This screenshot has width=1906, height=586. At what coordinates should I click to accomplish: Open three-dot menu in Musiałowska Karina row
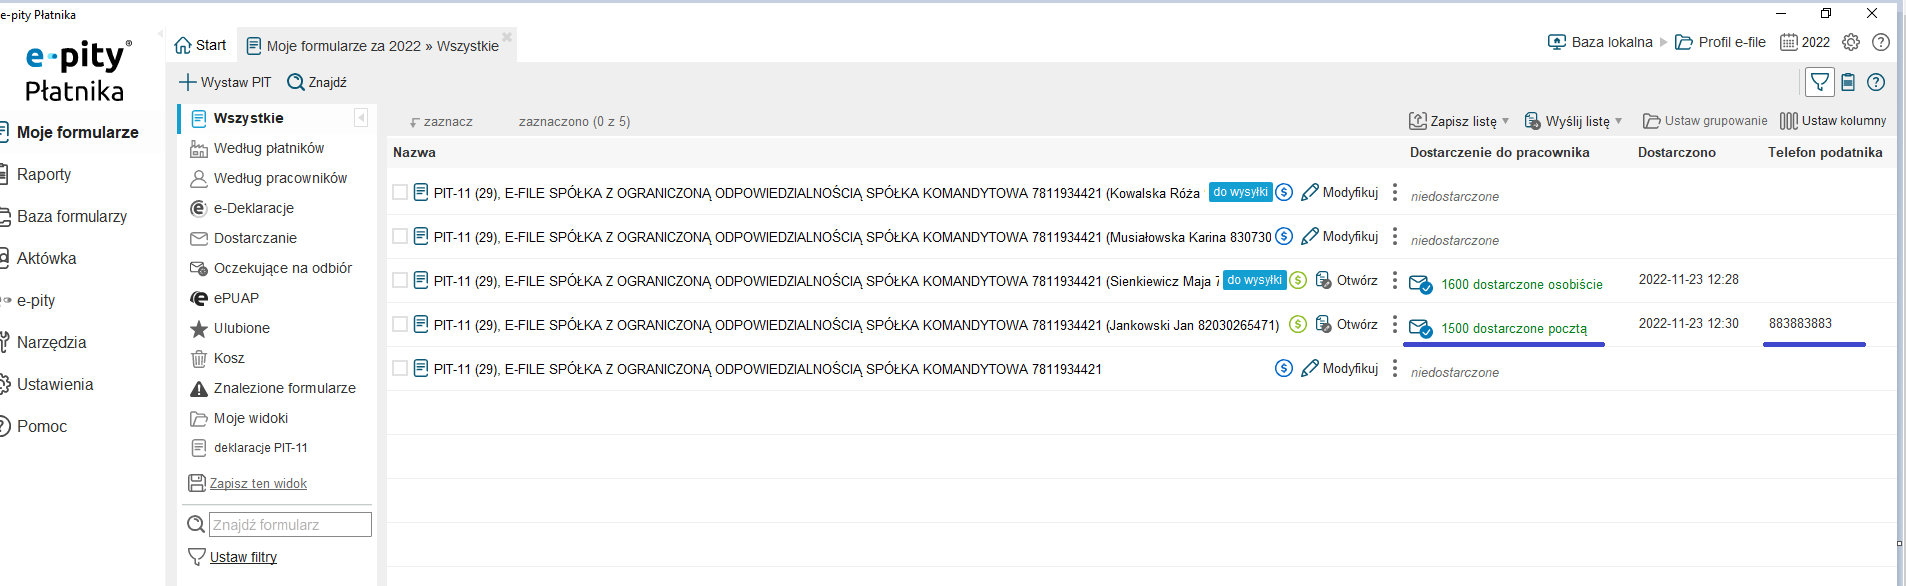coord(1395,236)
